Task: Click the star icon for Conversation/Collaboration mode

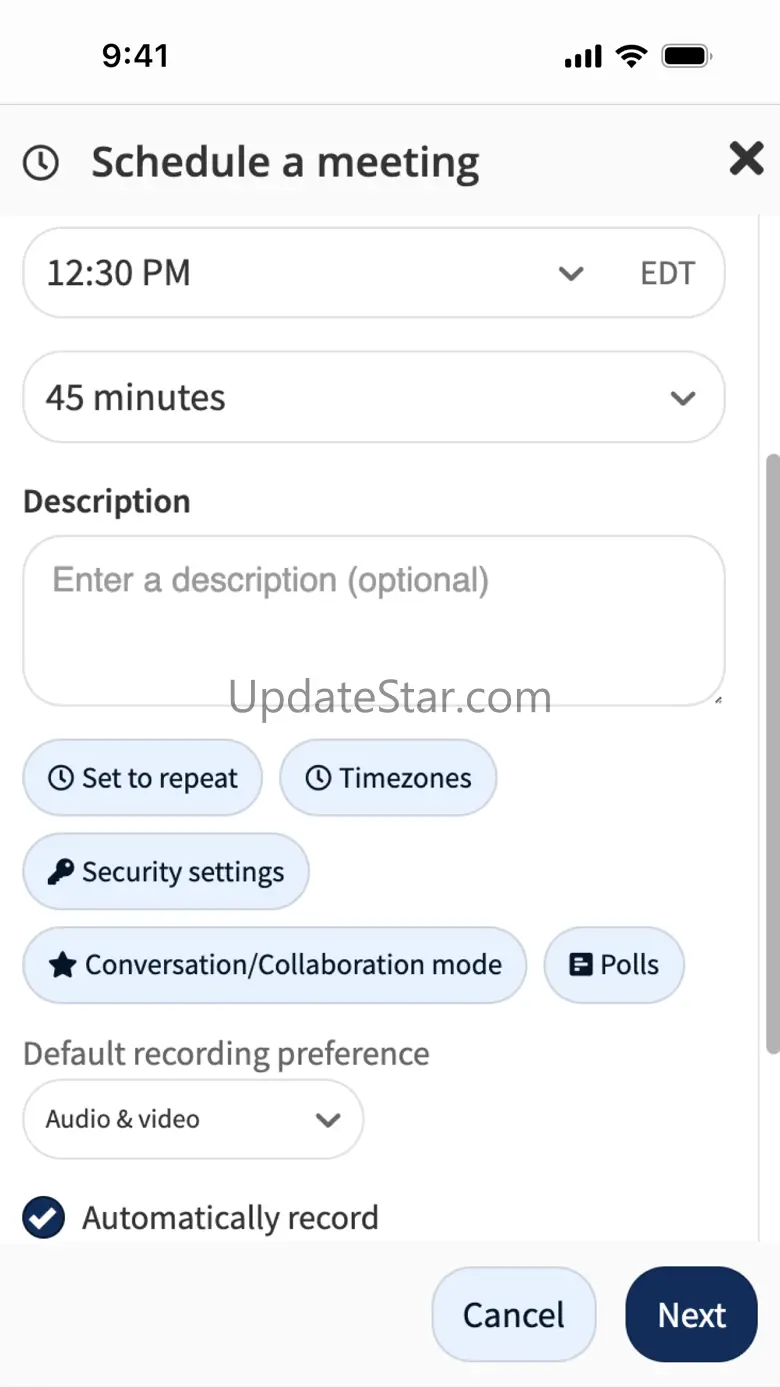Action: pyautogui.click(x=62, y=965)
